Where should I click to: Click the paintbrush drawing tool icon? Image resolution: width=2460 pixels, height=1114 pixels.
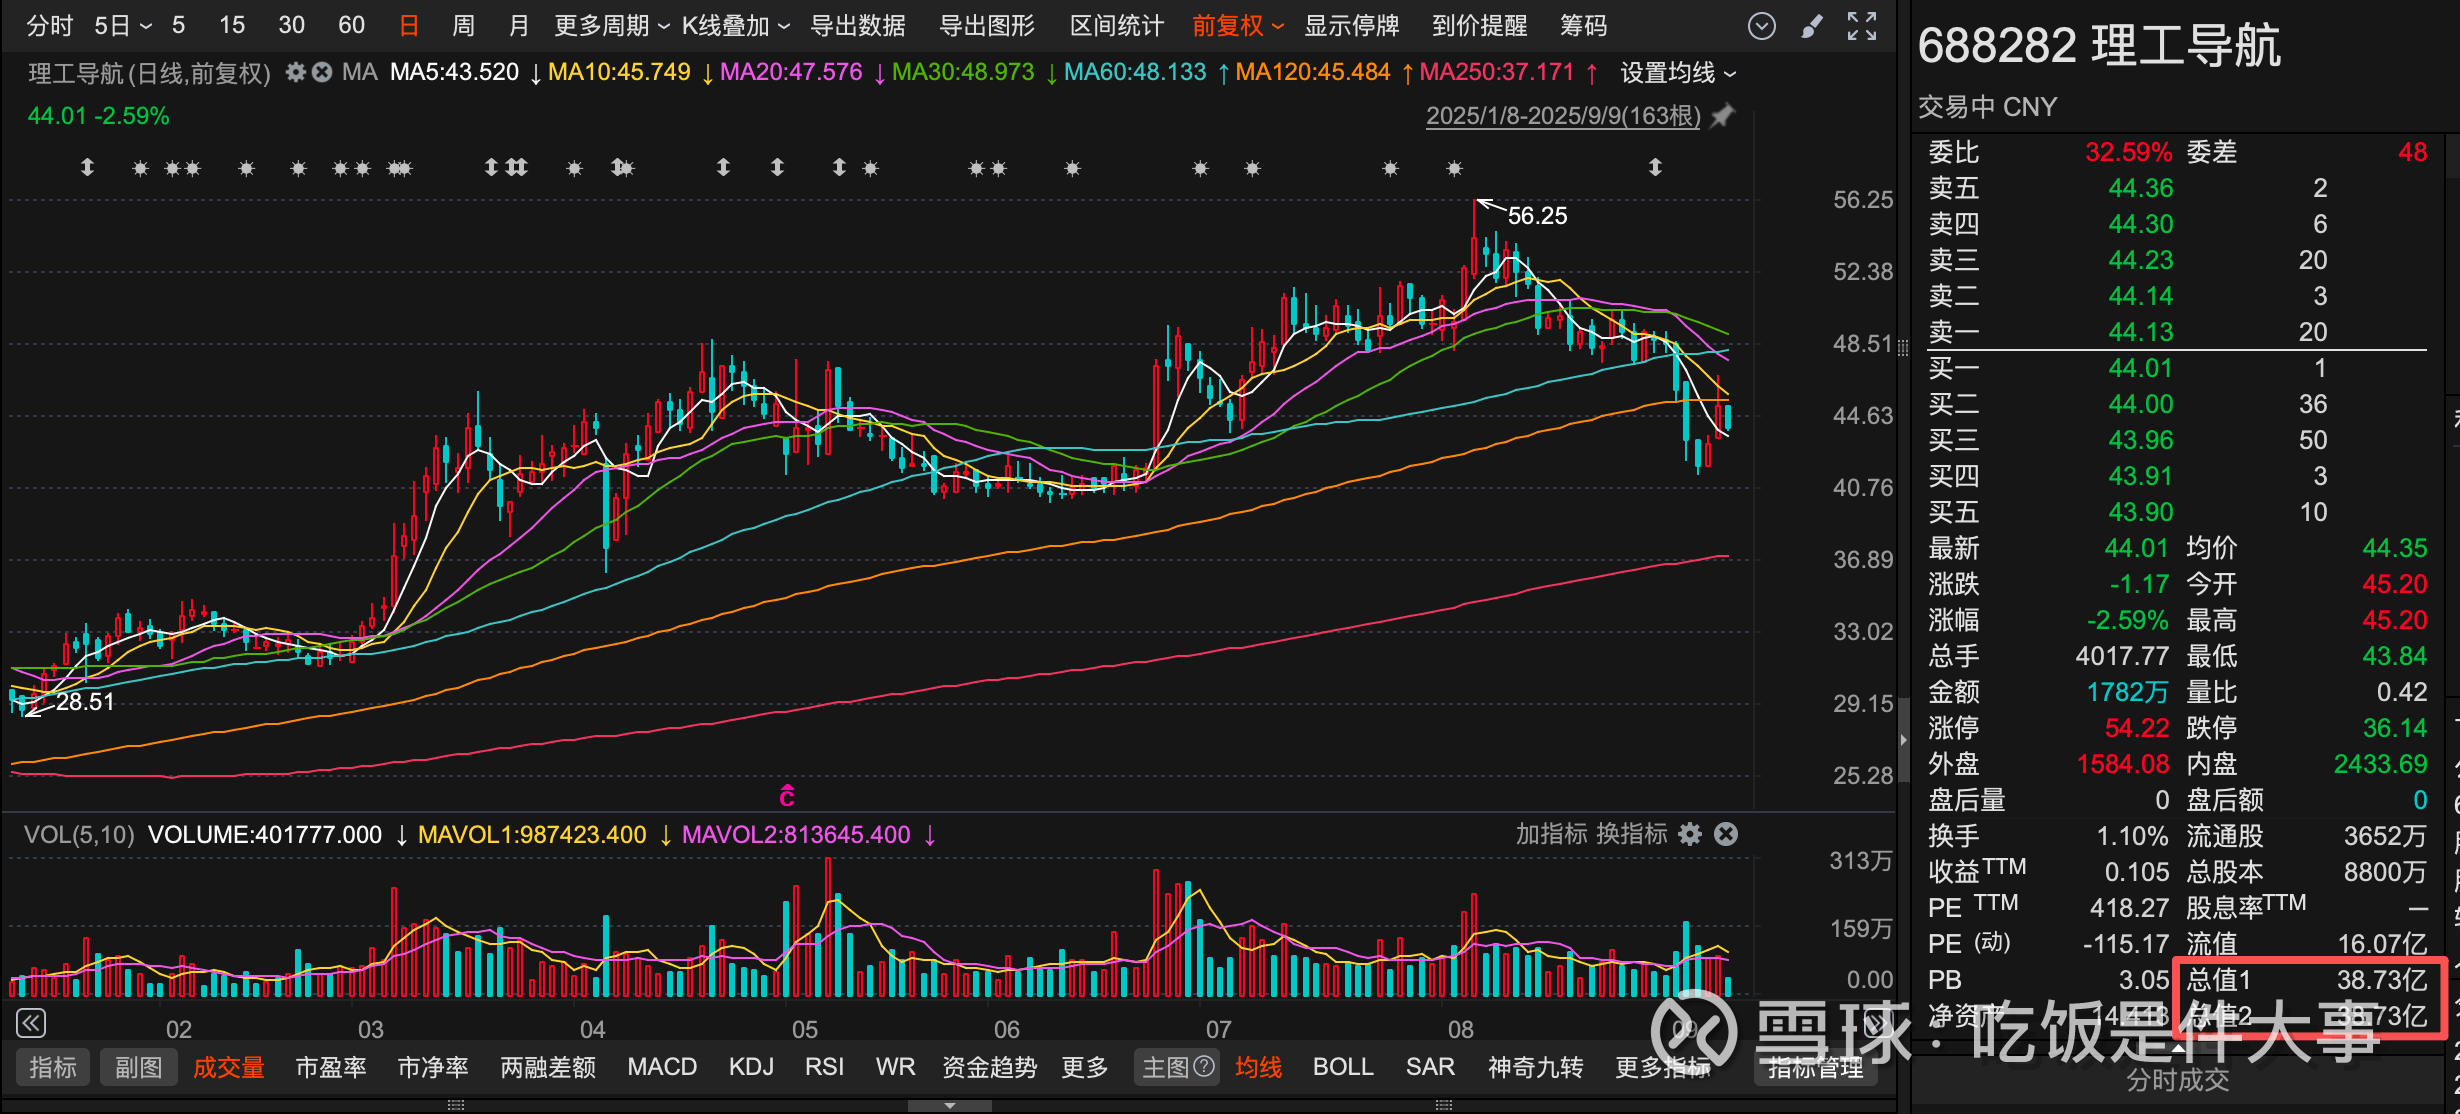1811,26
